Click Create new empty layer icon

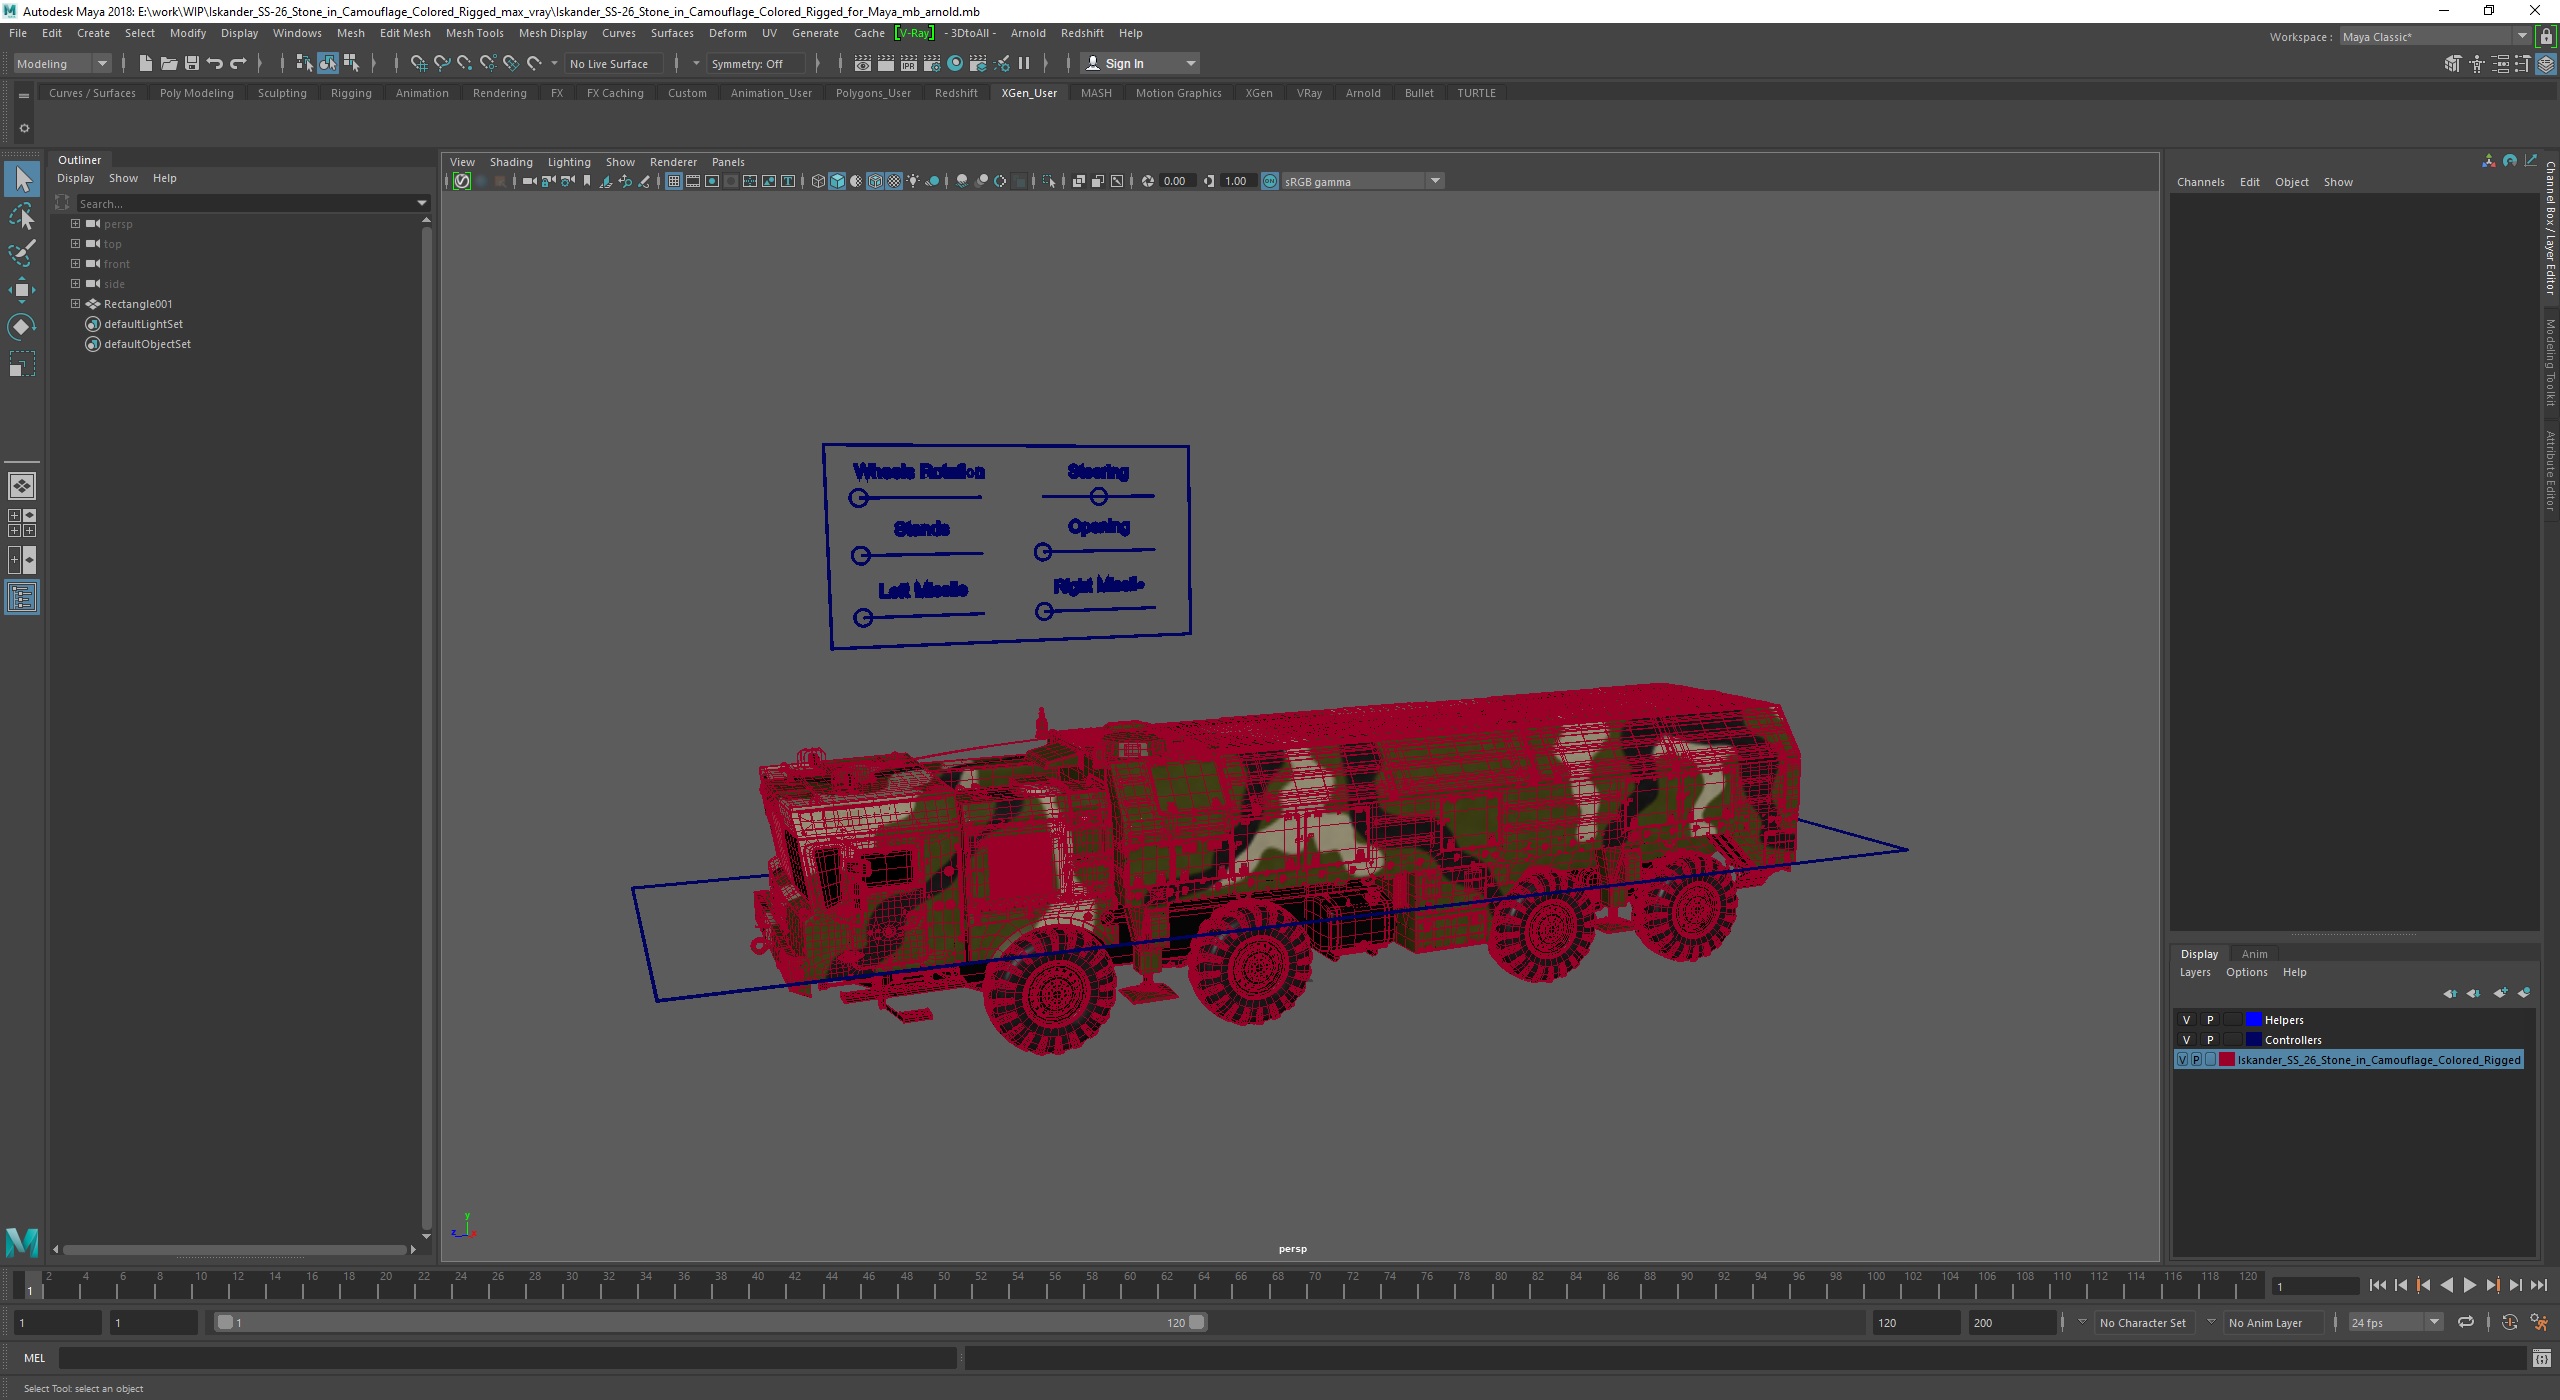[x=2500, y=993]
